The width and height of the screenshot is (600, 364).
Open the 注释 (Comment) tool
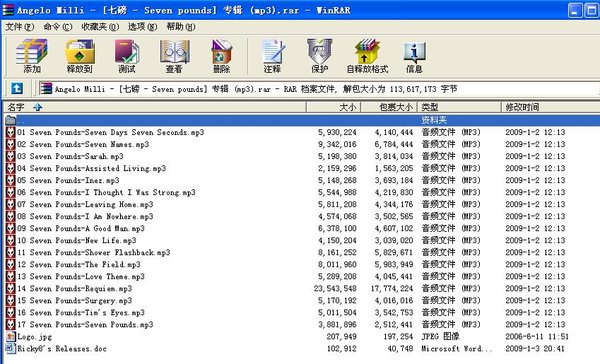click(x=272, y=56)
